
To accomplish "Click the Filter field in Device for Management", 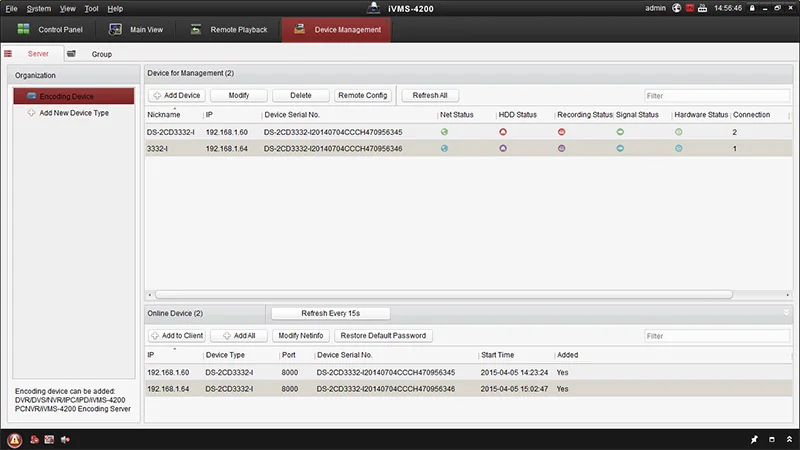I will 716,96.
